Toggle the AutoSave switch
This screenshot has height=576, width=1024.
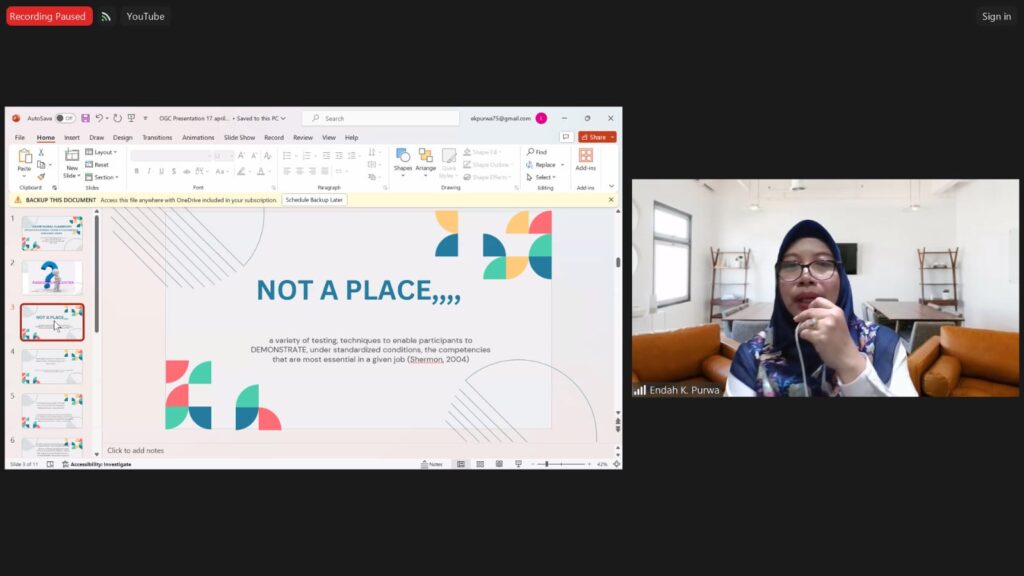pos(65,118)
